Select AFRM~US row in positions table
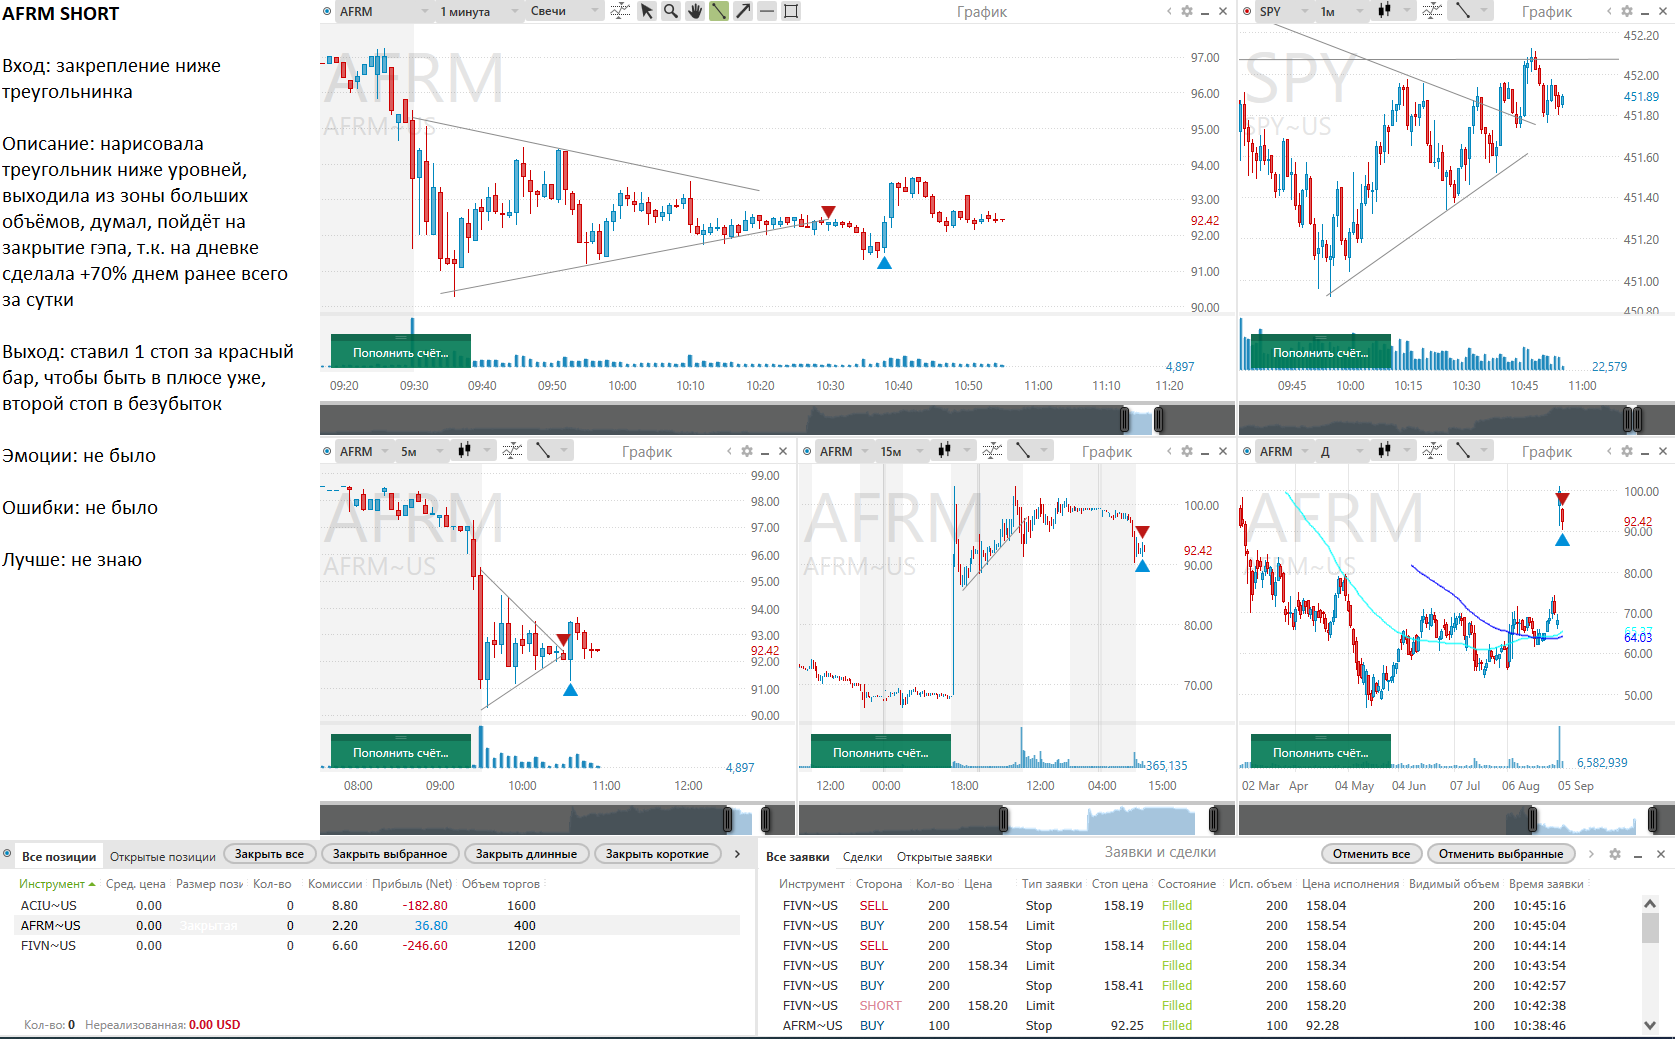This screenshot has height=1039, width=1675. coord(378,926)
